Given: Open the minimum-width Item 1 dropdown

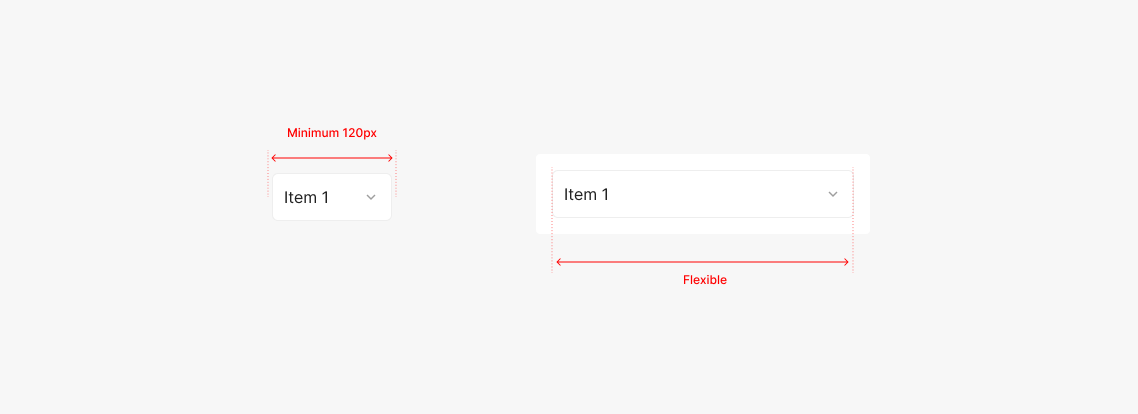Looking at the screenshot, I should tap(331, 198).
